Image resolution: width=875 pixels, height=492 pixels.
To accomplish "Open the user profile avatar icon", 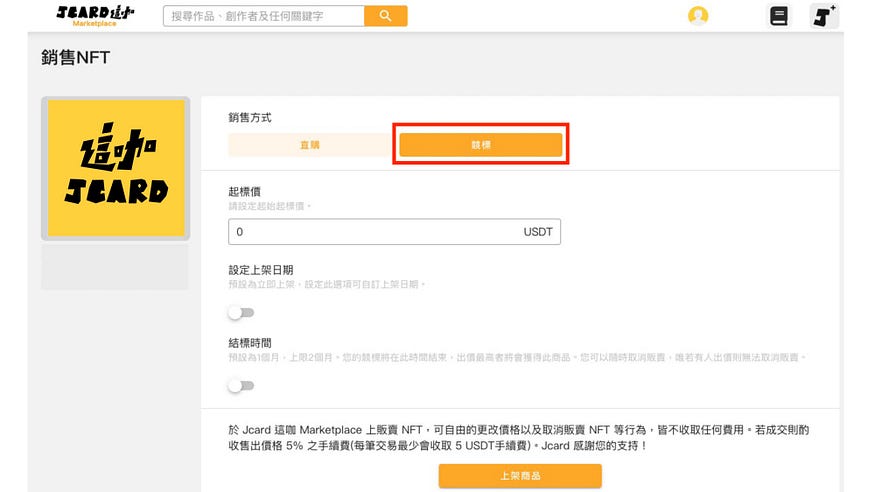I will tap(698, 16).
